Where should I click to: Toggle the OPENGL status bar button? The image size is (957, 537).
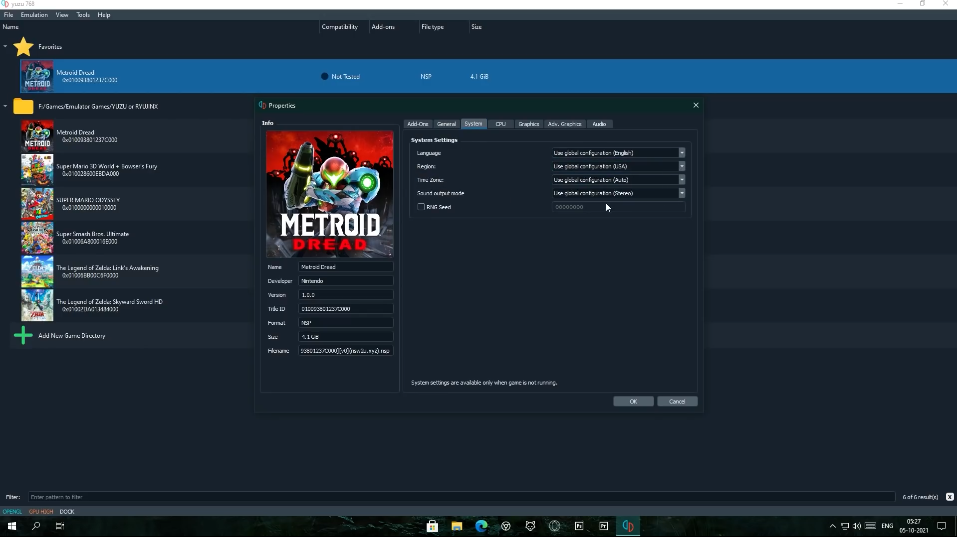click(12, 511)
